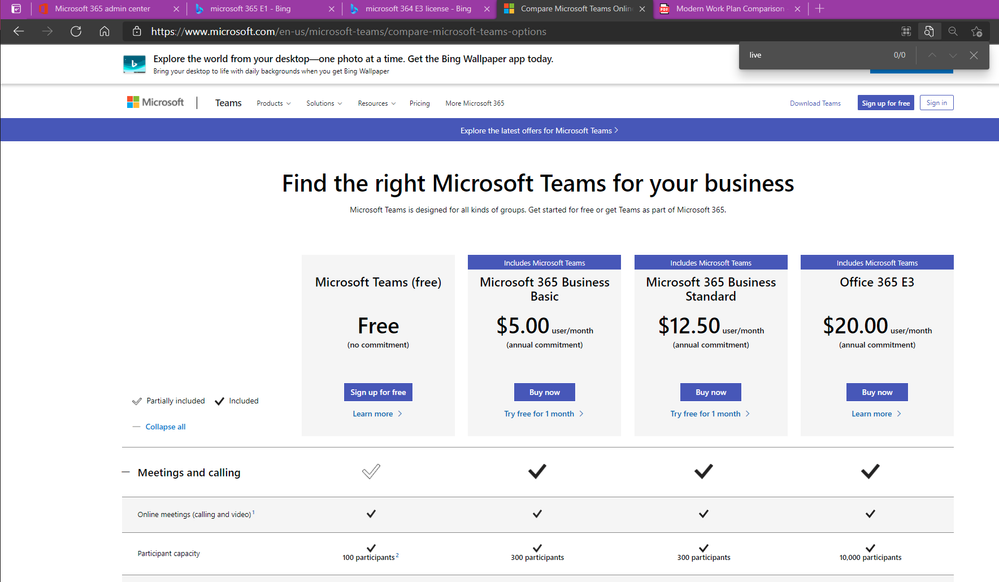Close the microsoft 364 E3 license tab
999x582 pixels.
point(487,9)
